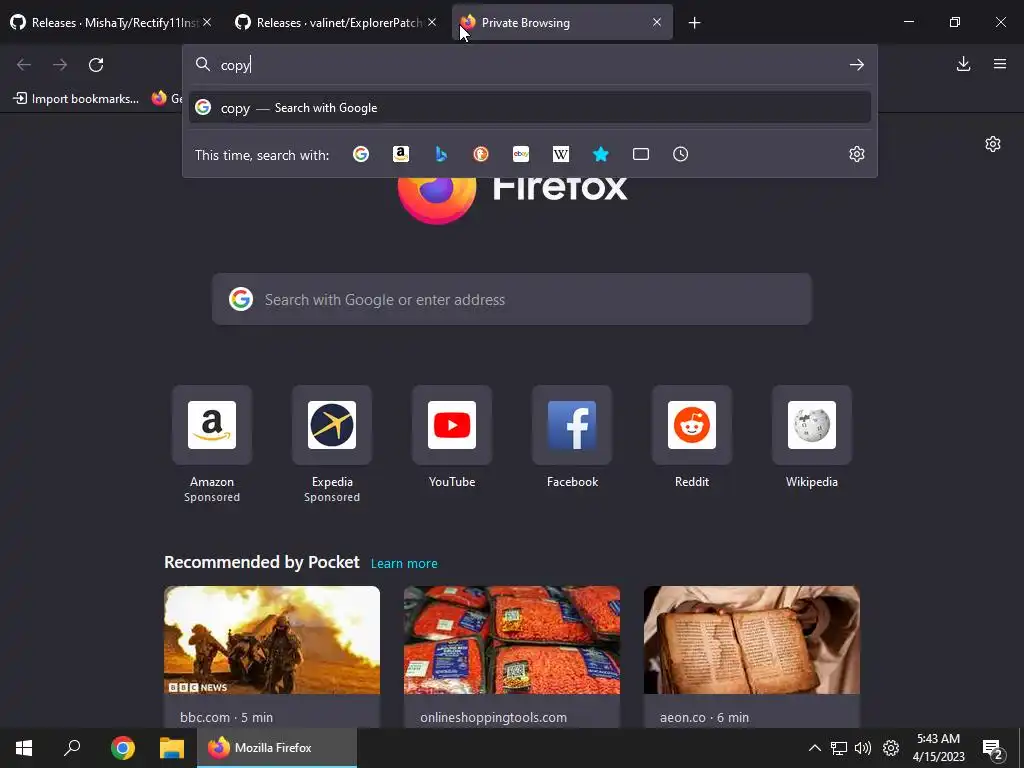1024x768 pixels.
Task: Click inside the address bar text 'copy'
Action: pyautogui.click(x=235, y=65)
